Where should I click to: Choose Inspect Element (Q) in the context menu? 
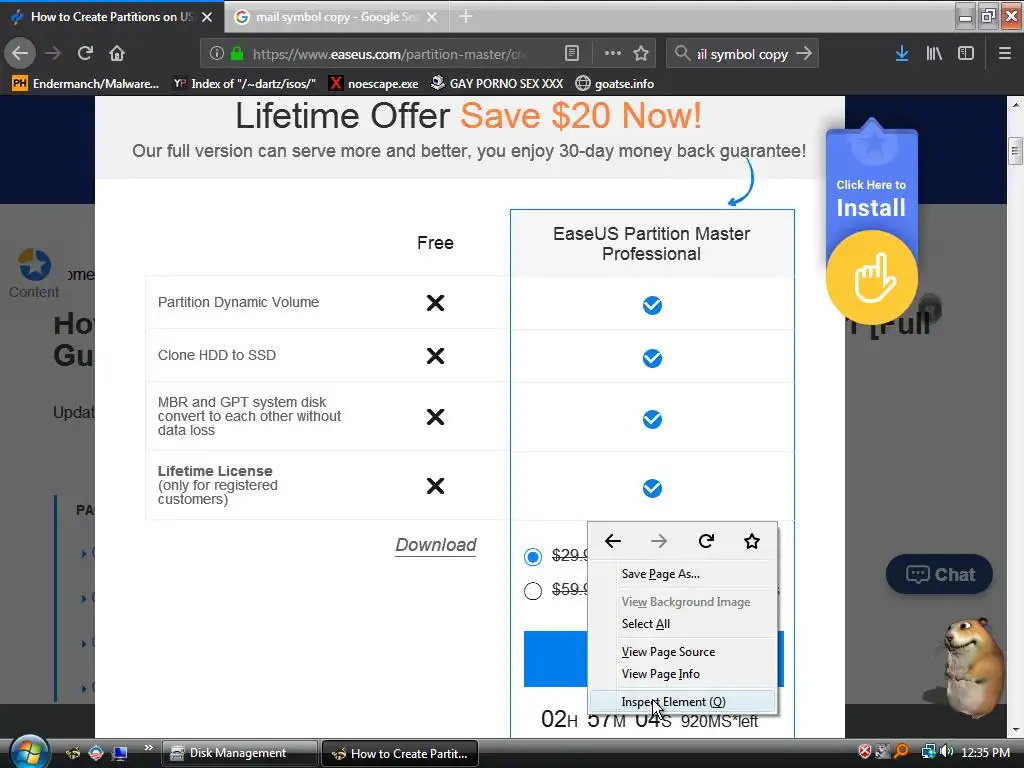tap(683, 702)
